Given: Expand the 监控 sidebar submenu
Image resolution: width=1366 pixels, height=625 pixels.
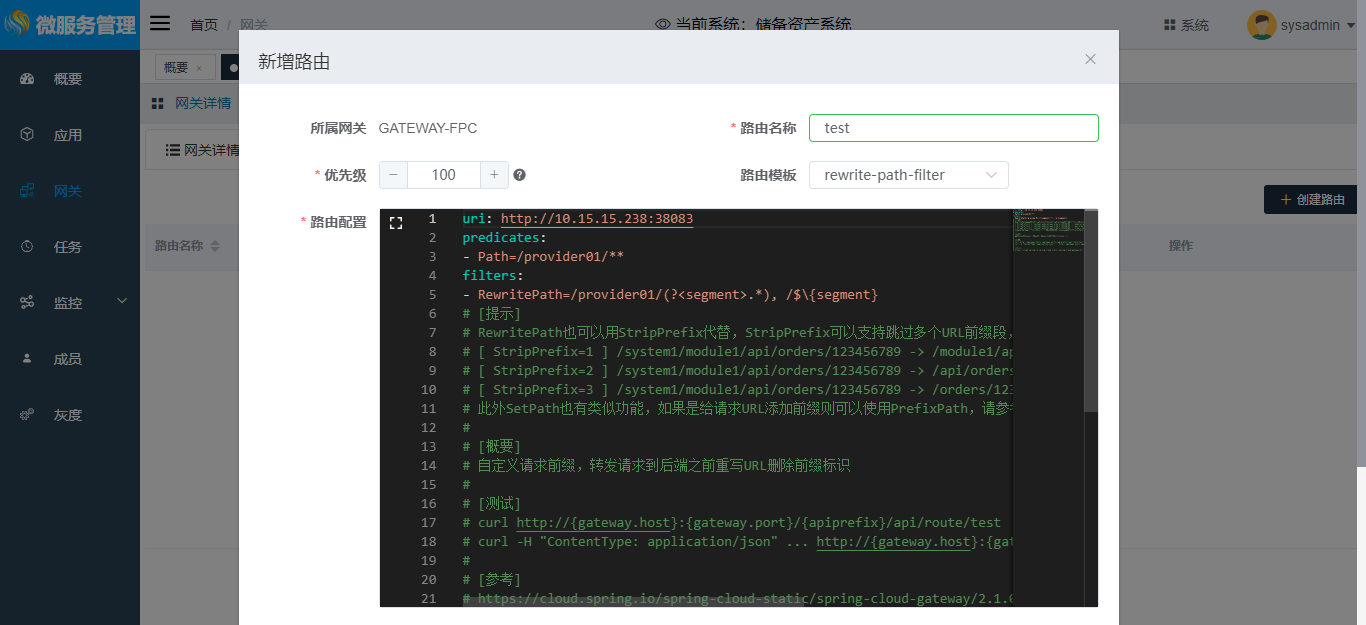Looking at the screenshot, I should [70, 303].
